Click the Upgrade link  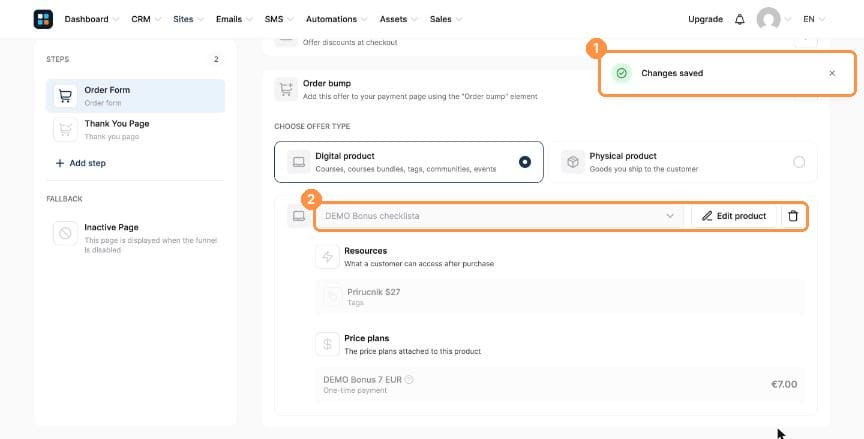click(x=705, y=19)
